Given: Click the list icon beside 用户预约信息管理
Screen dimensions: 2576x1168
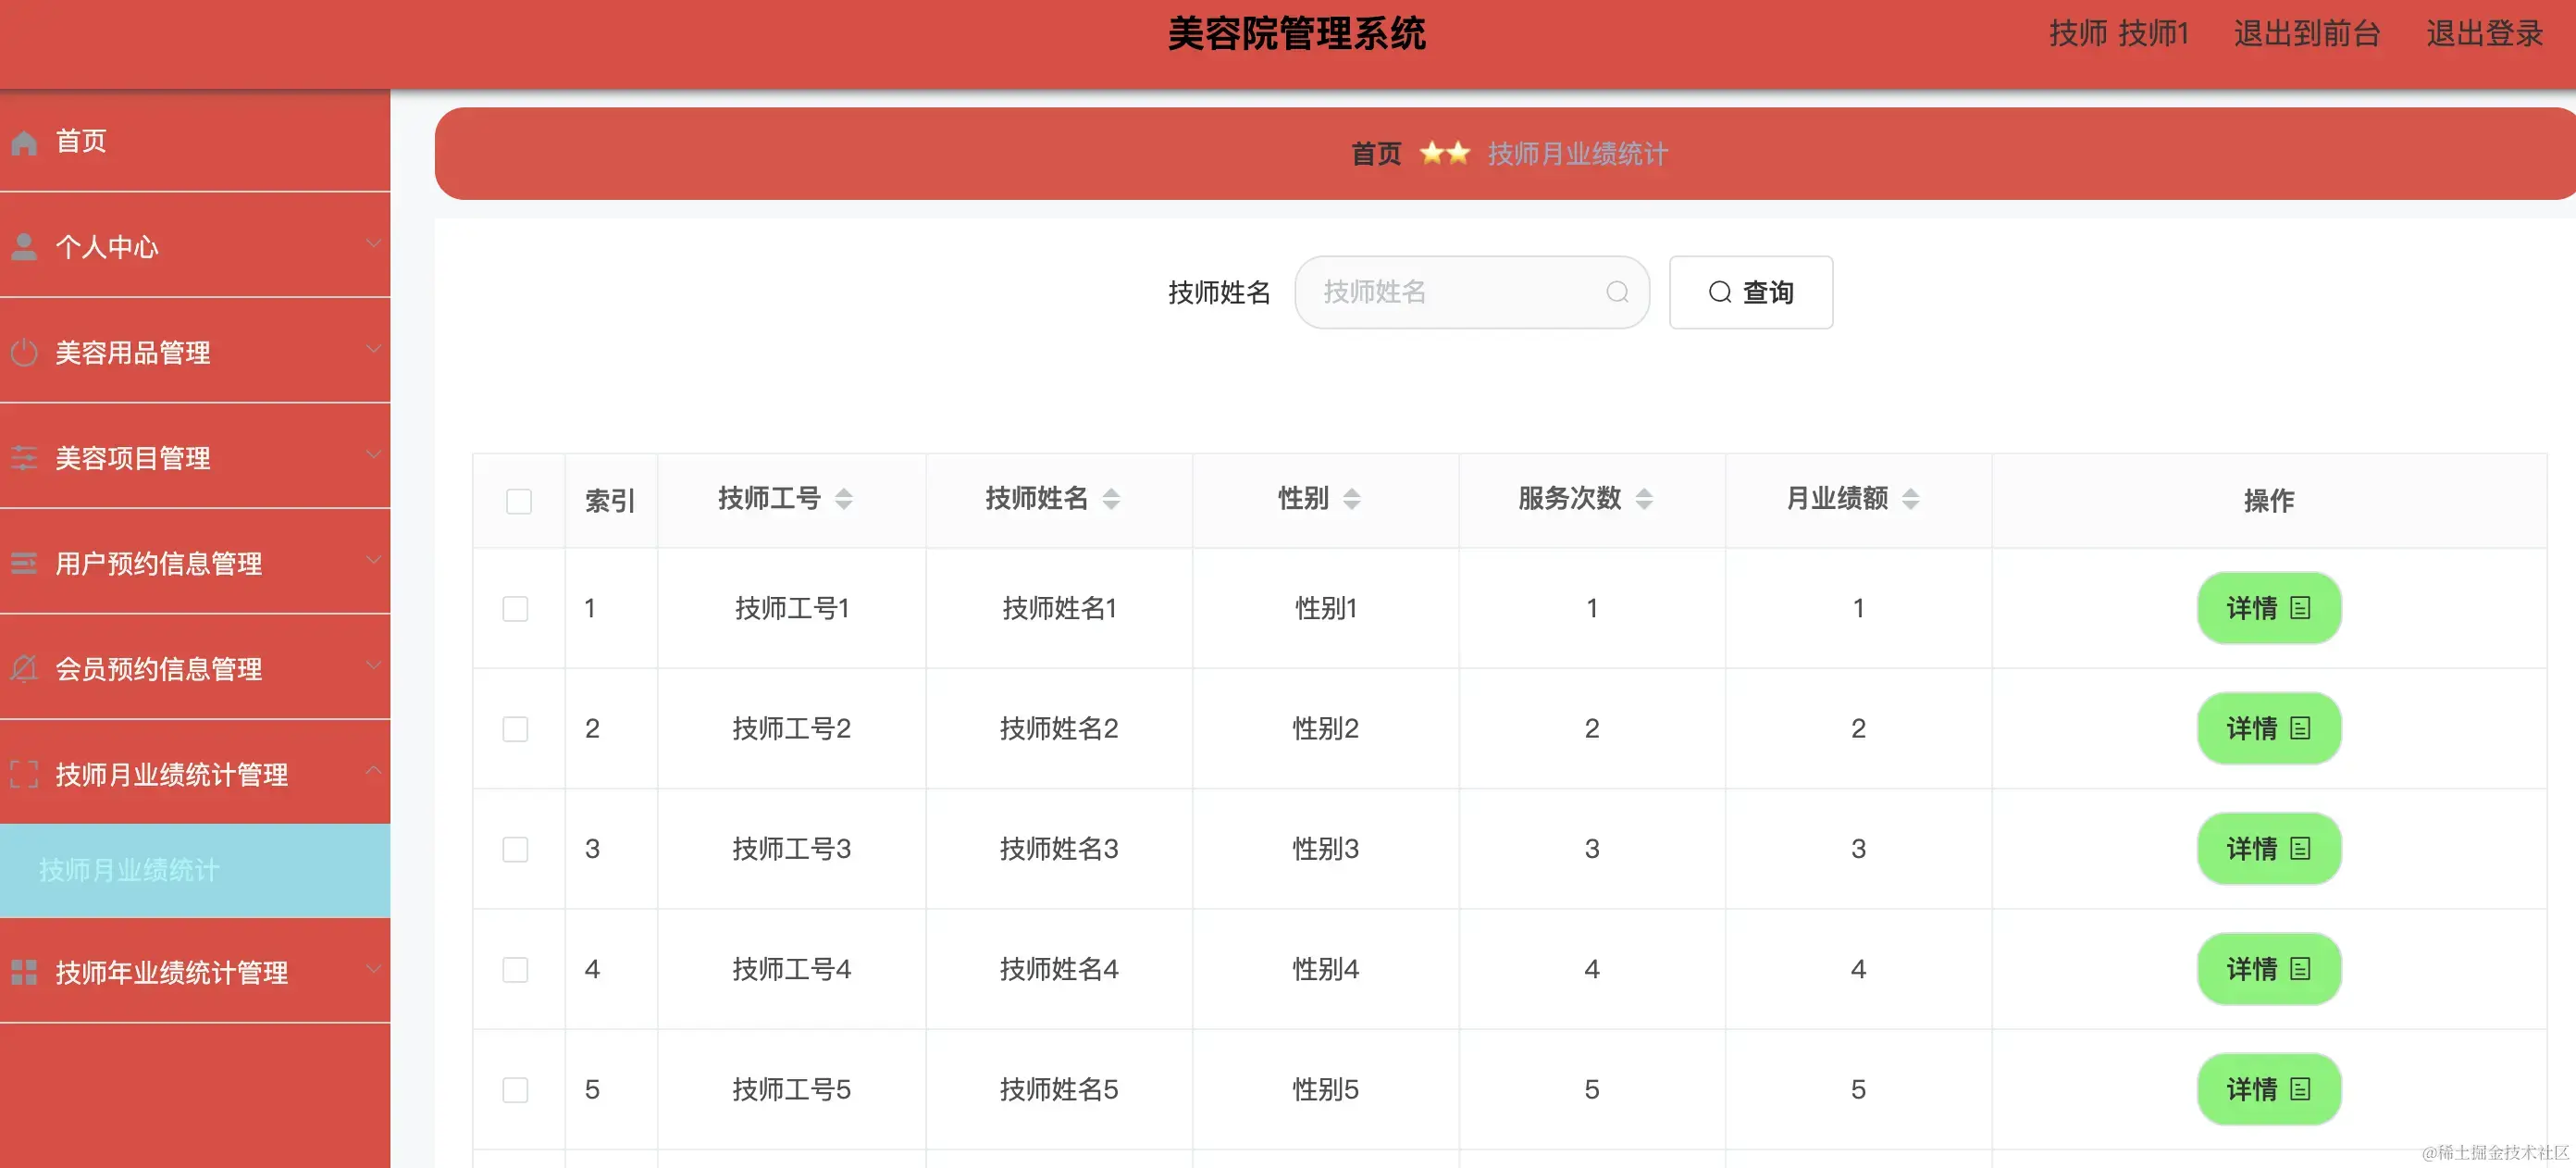Looking at the screenshot, I should (24, 563).
